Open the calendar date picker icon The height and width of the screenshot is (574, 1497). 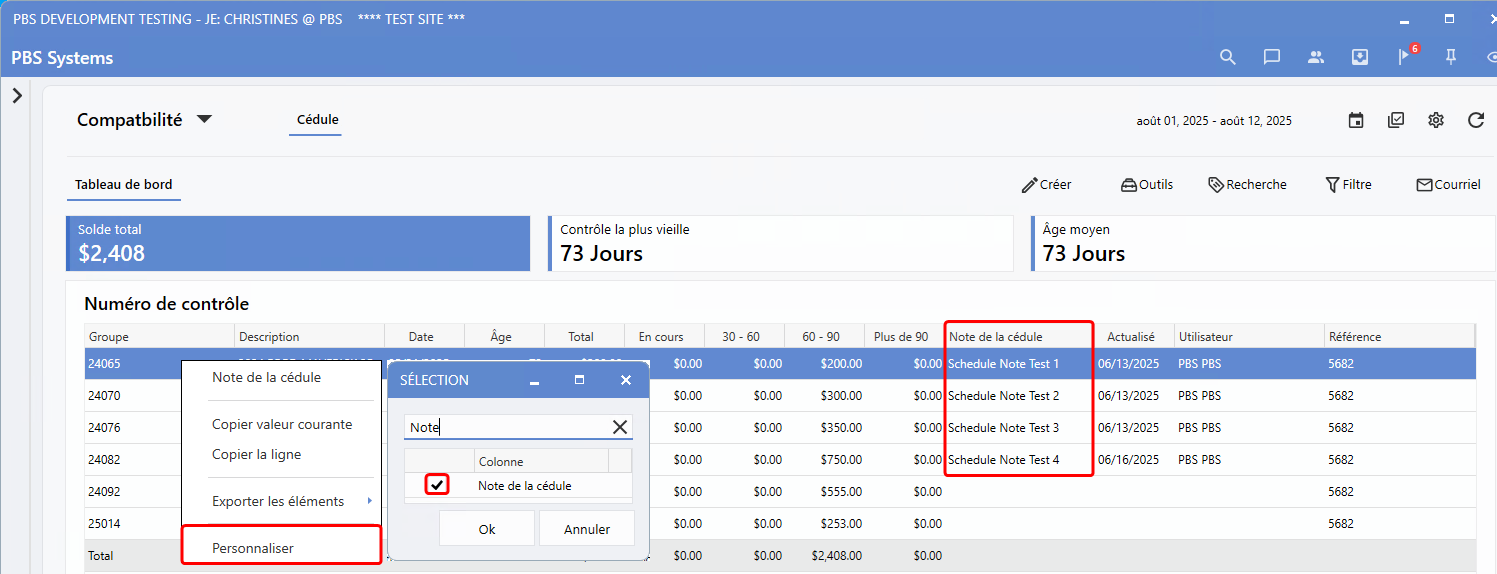coord(1356,120)
